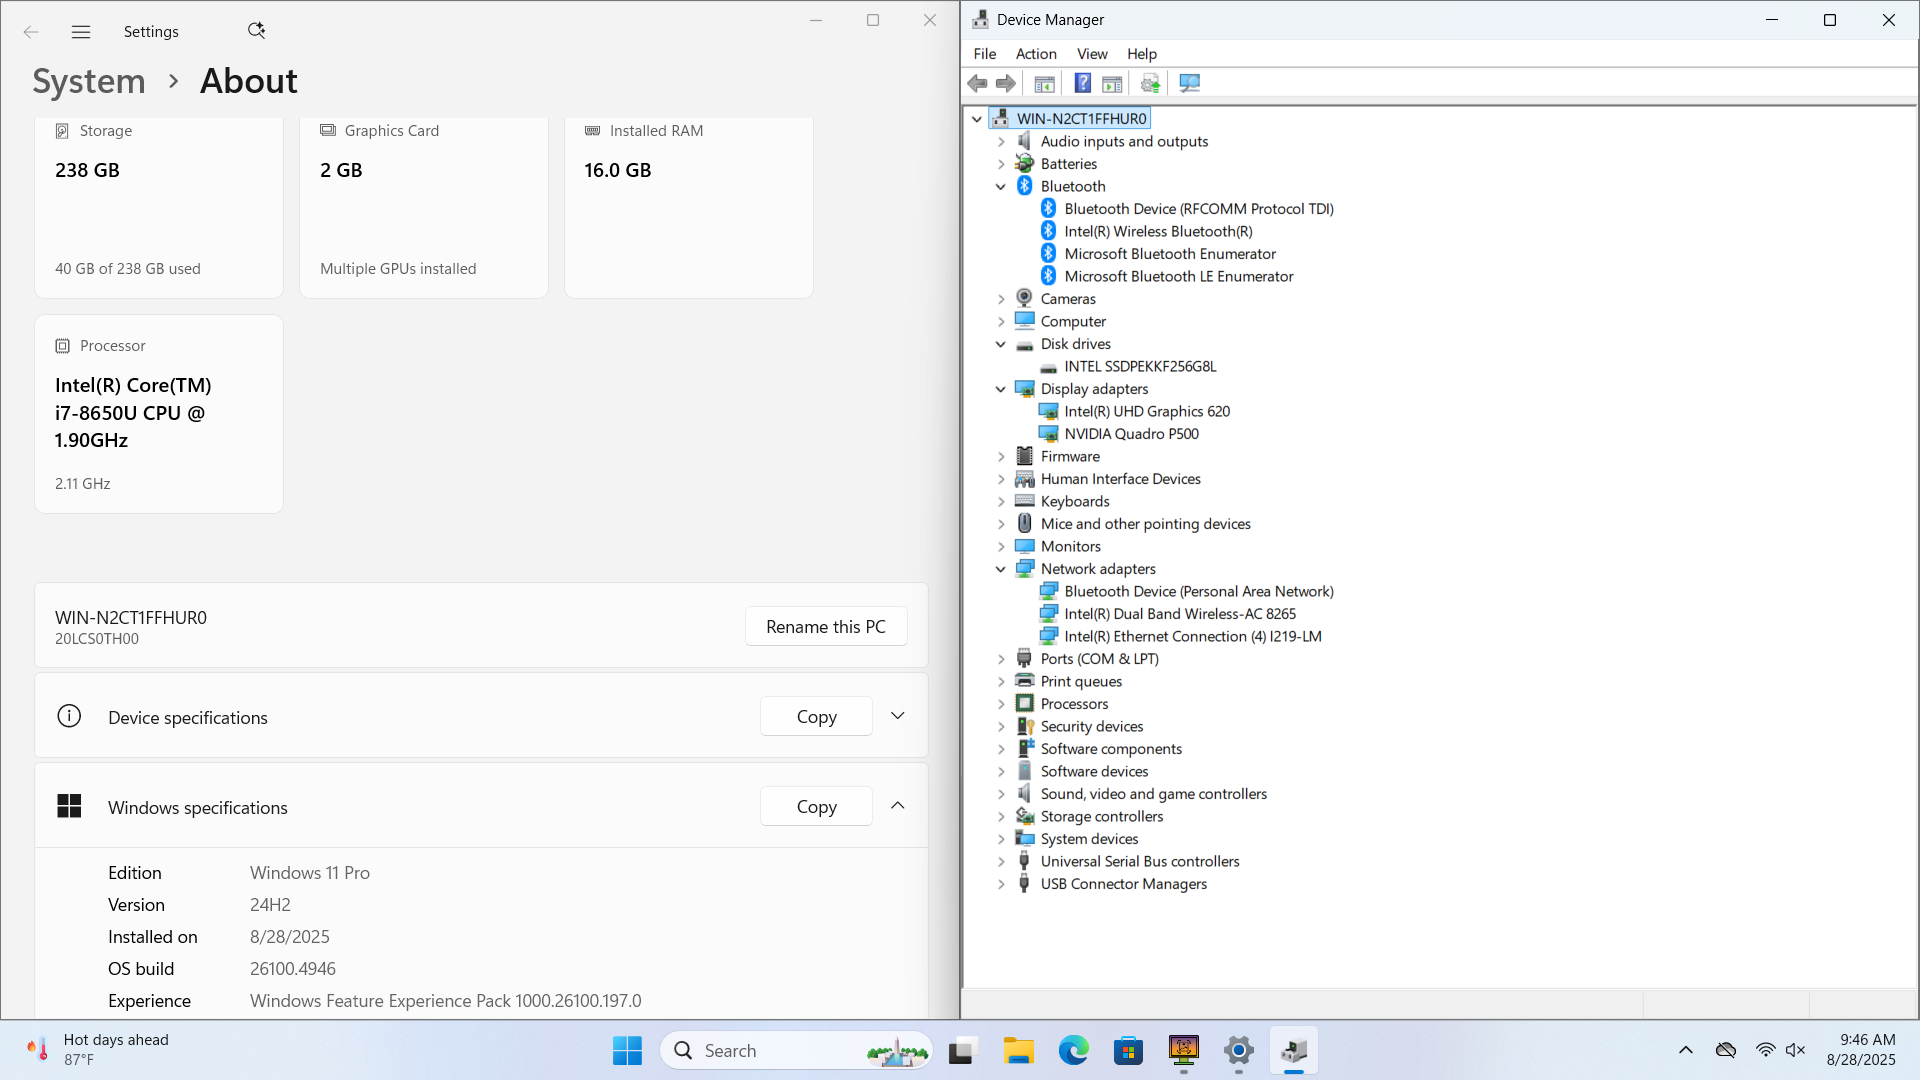Select Human Interface Devices category
1920x1080 pixels.
click(1120, 479)
